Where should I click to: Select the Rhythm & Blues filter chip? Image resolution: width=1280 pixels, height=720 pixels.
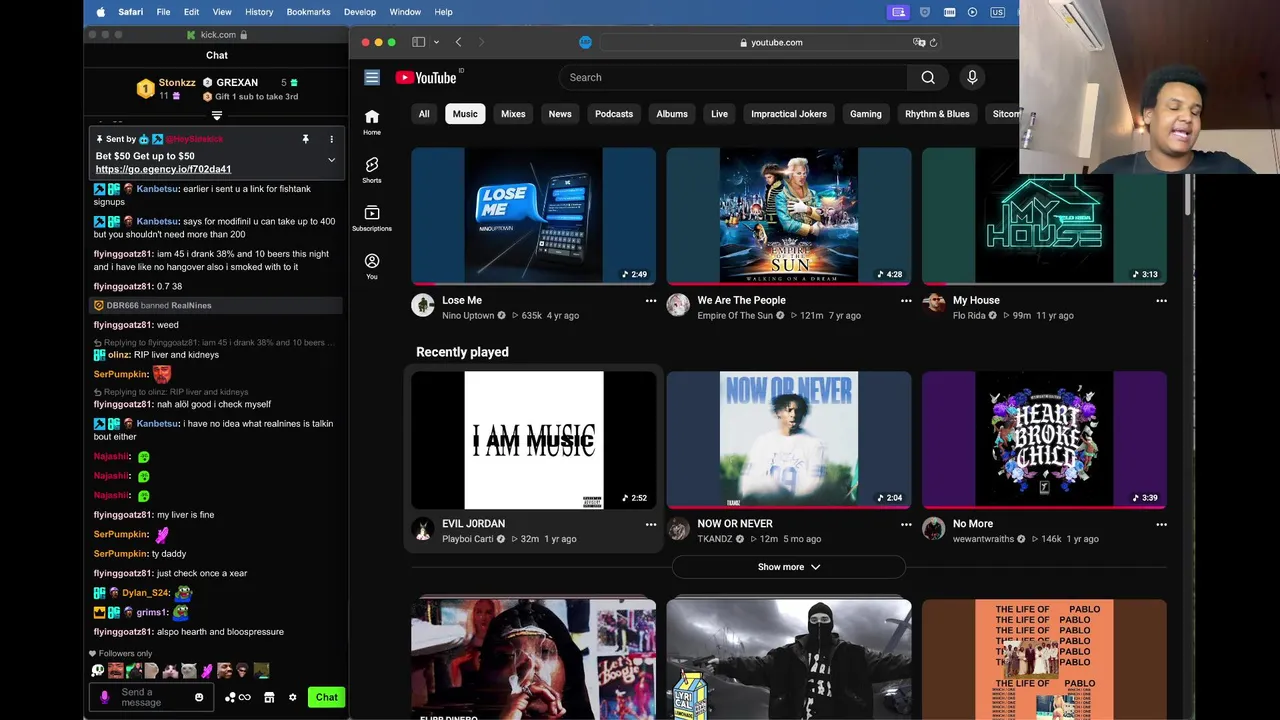coord(937,114)
